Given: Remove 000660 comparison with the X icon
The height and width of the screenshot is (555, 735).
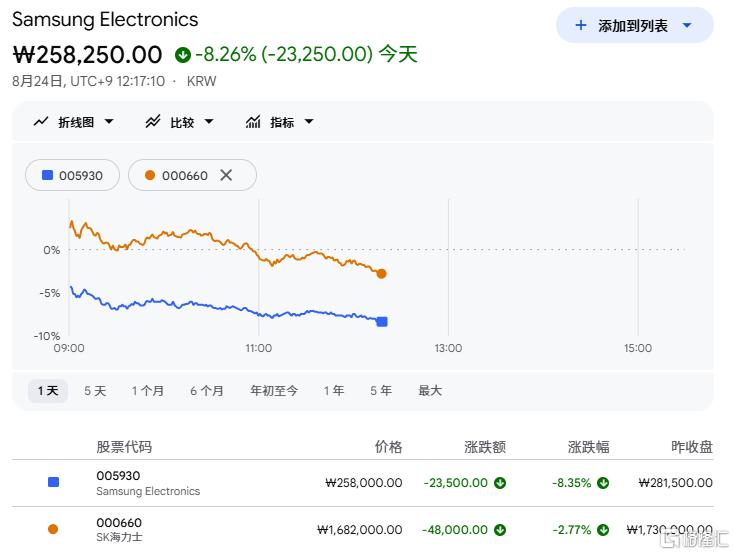Looking at the screenshot, I should point(226,175).
